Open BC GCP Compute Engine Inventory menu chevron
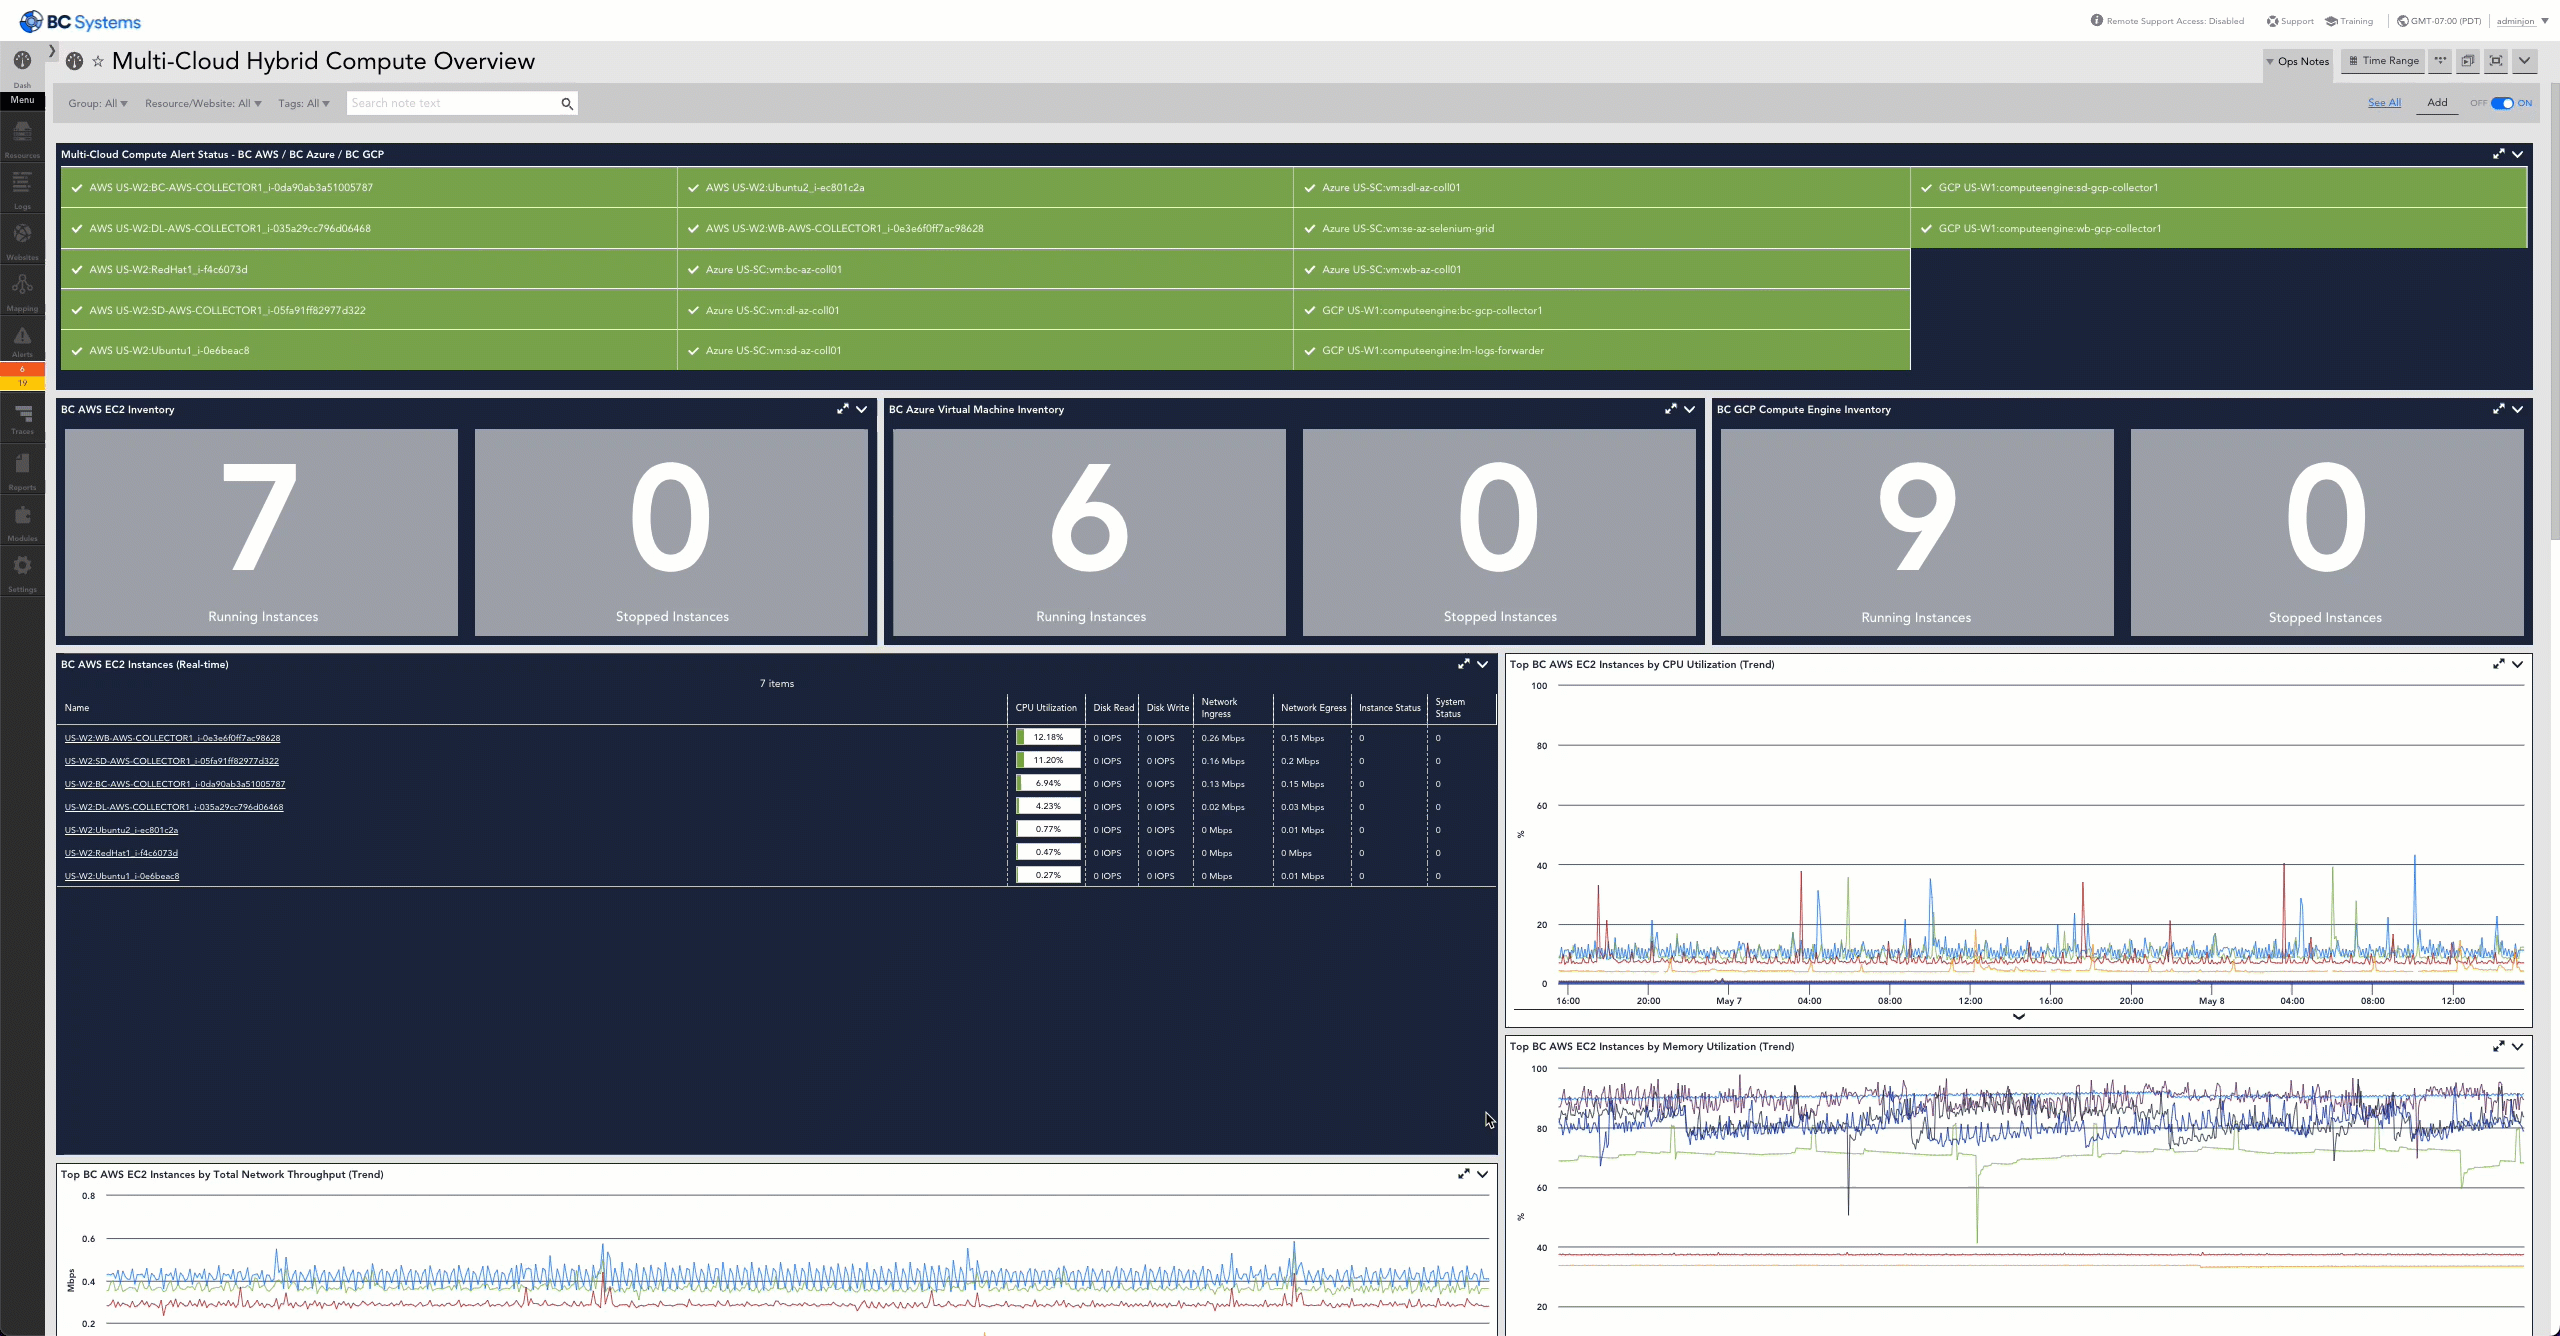Image resolution: width=2560 pixels, height=1336 pixels. (2518, 409)
